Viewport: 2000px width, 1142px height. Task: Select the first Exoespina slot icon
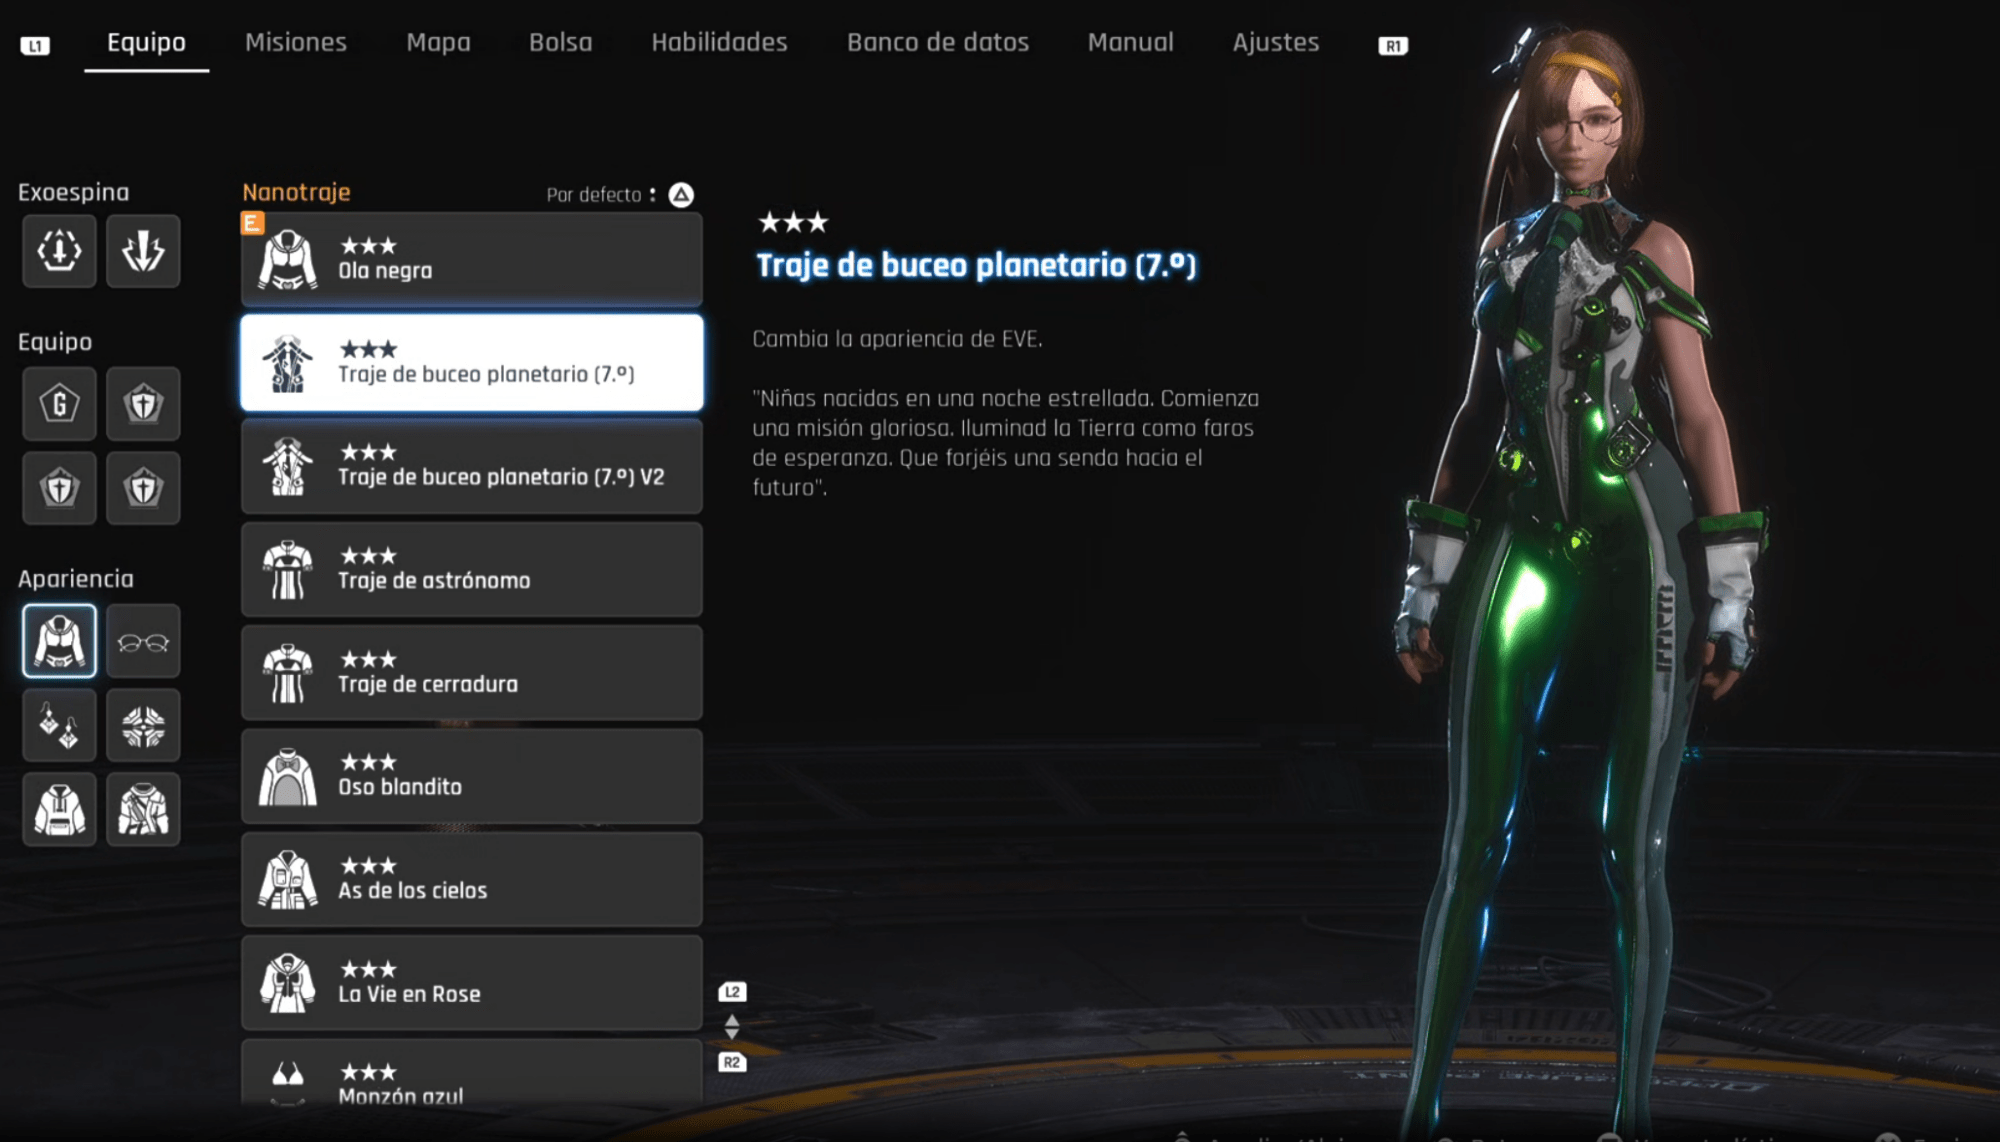click(x=60, y=251)
